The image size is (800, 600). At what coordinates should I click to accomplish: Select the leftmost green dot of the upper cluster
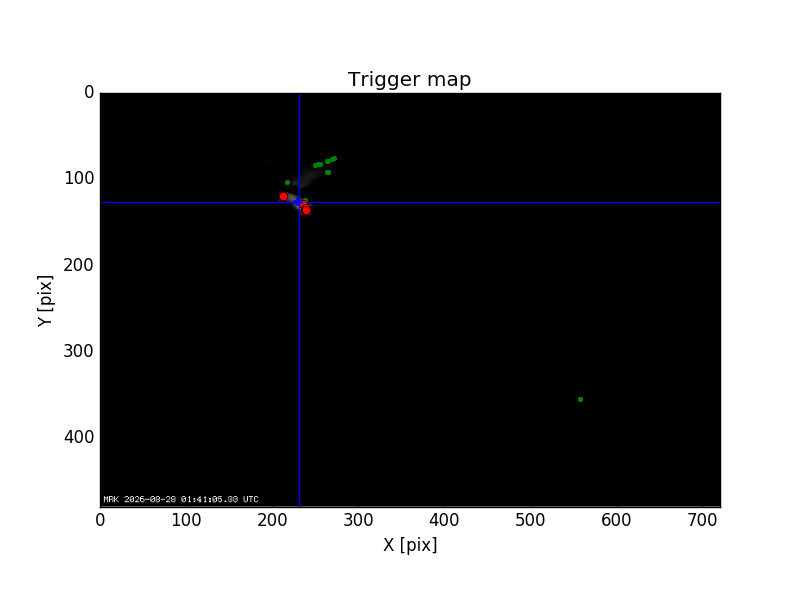click(x=315, y=165)
